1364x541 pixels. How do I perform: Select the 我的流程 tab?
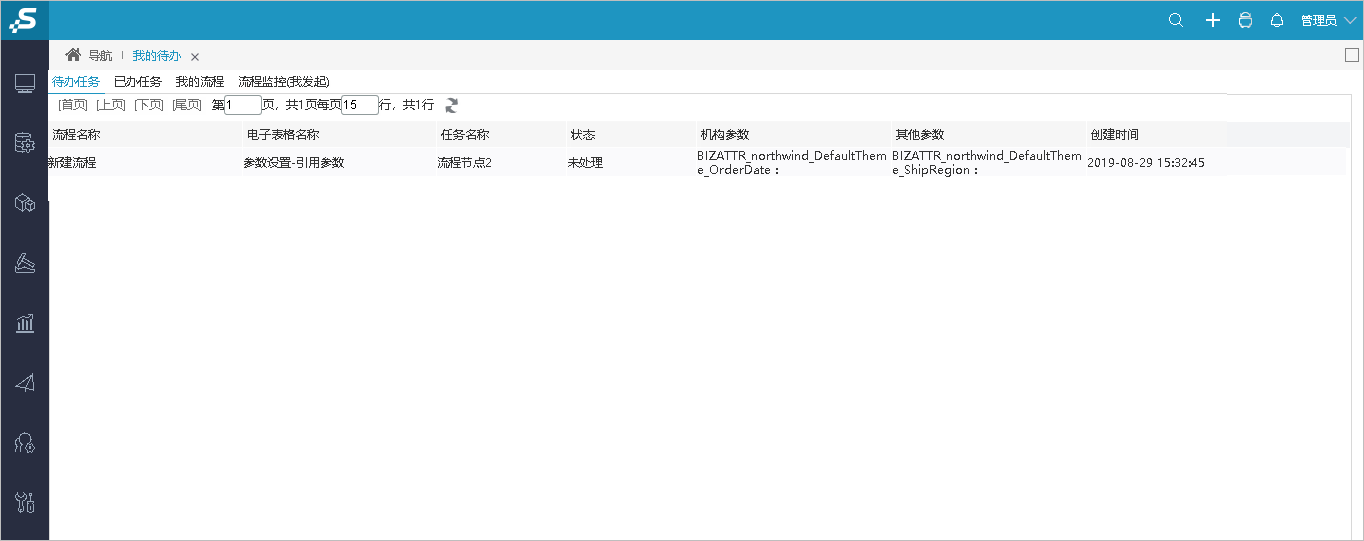(x=200, y=82)
